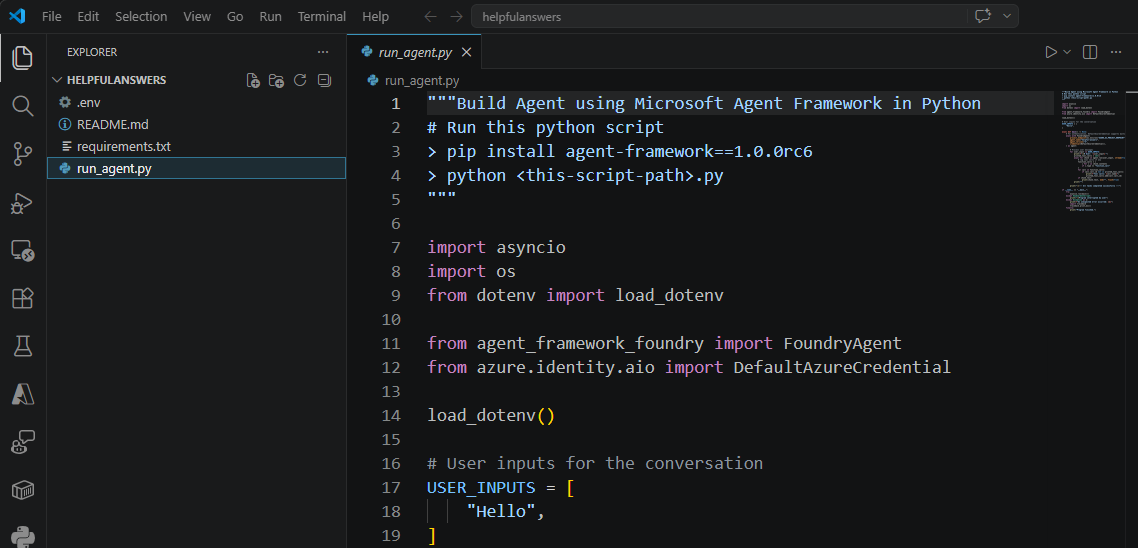
Task: Open the Extensions view
Action: 23,298
